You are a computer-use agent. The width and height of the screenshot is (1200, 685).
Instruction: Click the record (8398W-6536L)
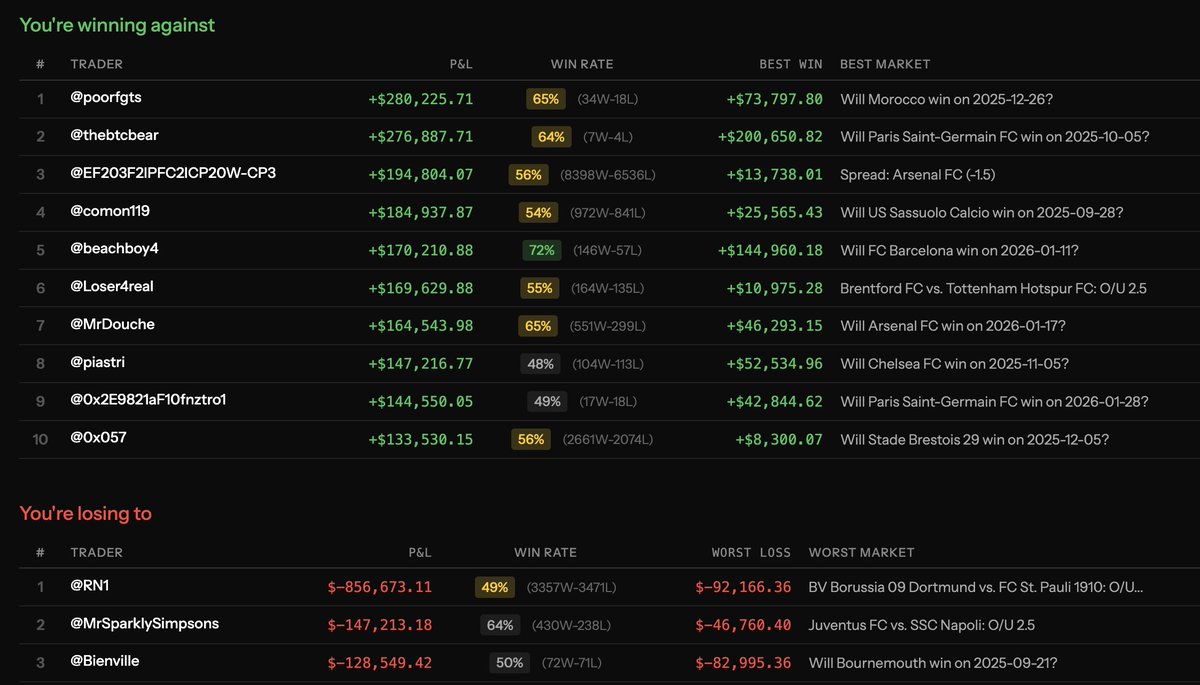pos(608,175)
